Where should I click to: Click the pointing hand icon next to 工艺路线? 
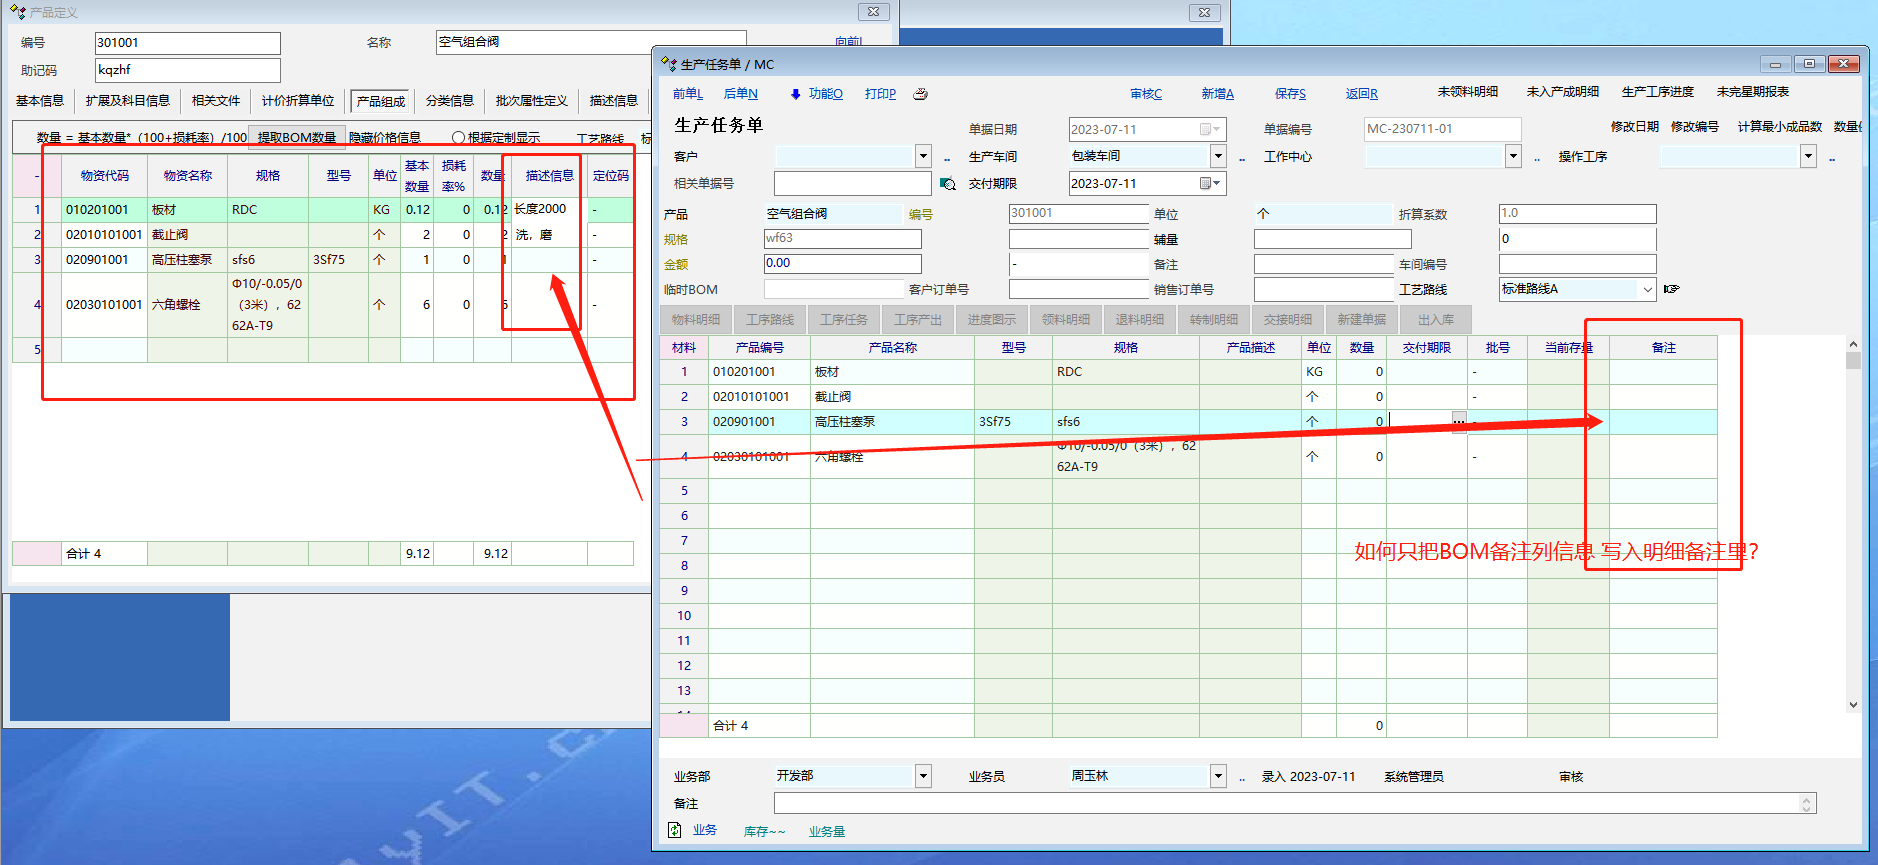tap(1671, 289)
